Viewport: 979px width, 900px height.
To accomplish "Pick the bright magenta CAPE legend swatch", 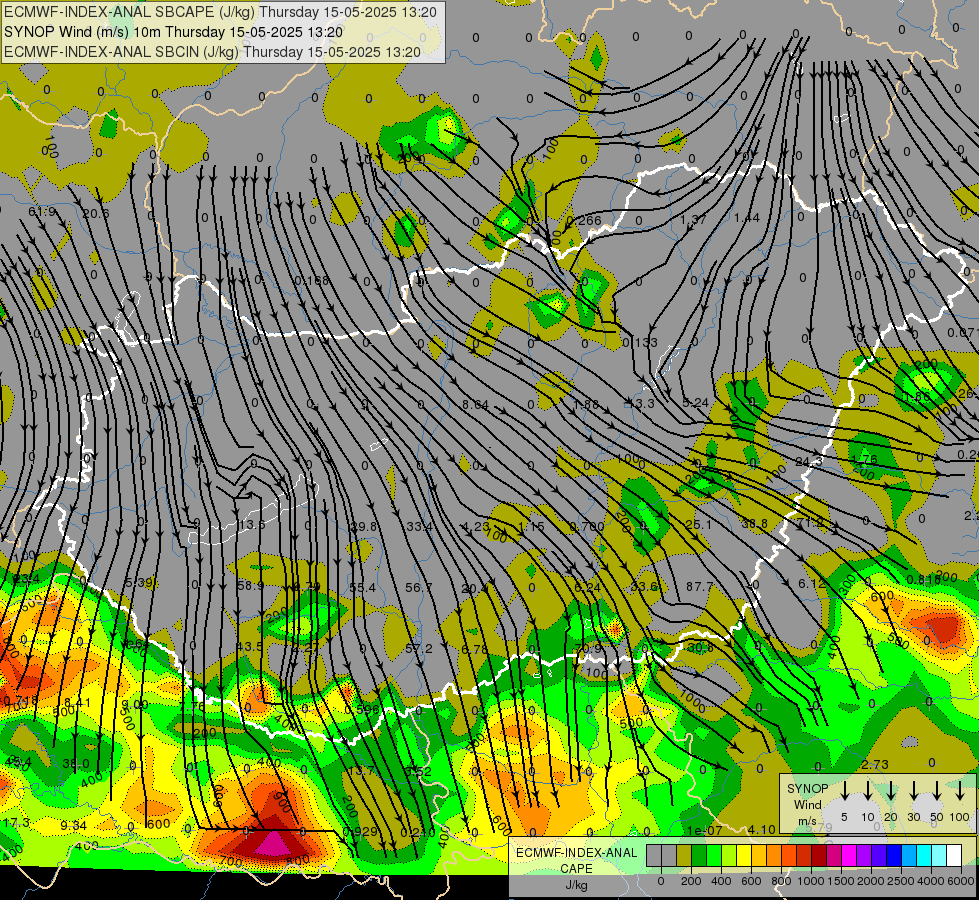I will (849, 856).
